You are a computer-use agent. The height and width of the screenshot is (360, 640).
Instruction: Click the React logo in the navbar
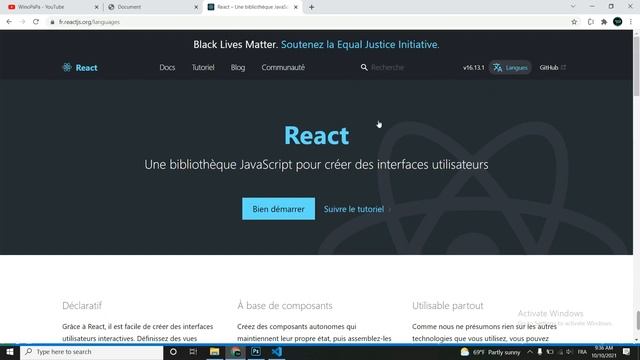pos(80,67)
